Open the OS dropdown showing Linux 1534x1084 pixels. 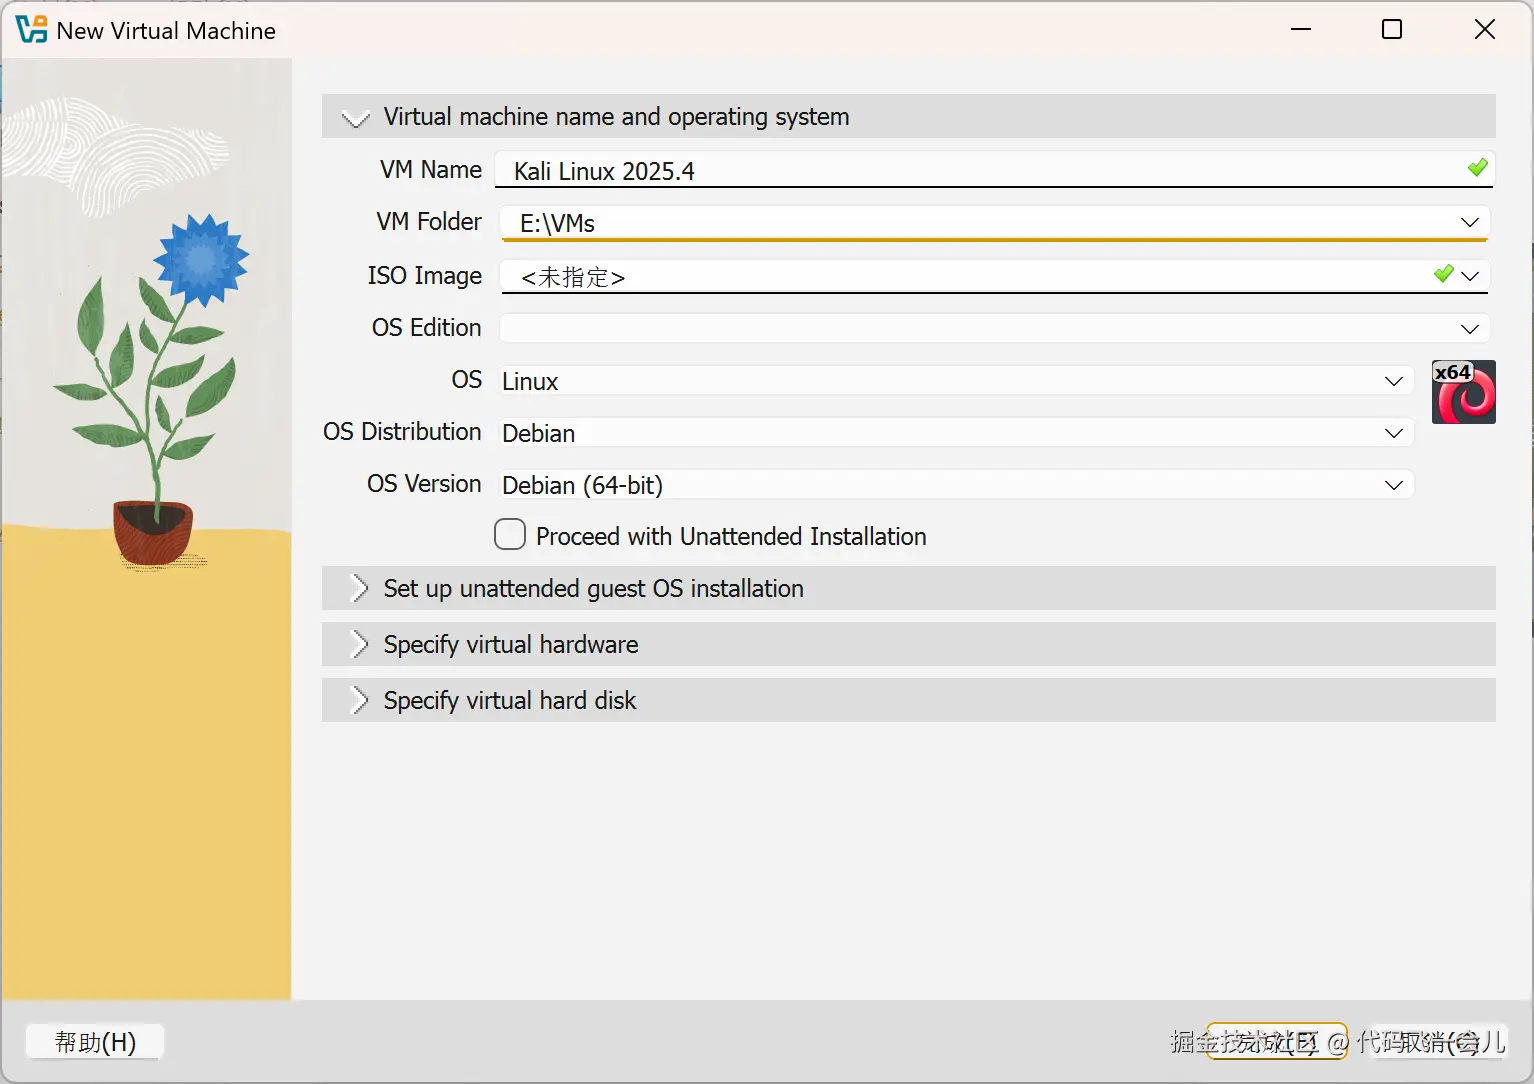click(957, 380)
